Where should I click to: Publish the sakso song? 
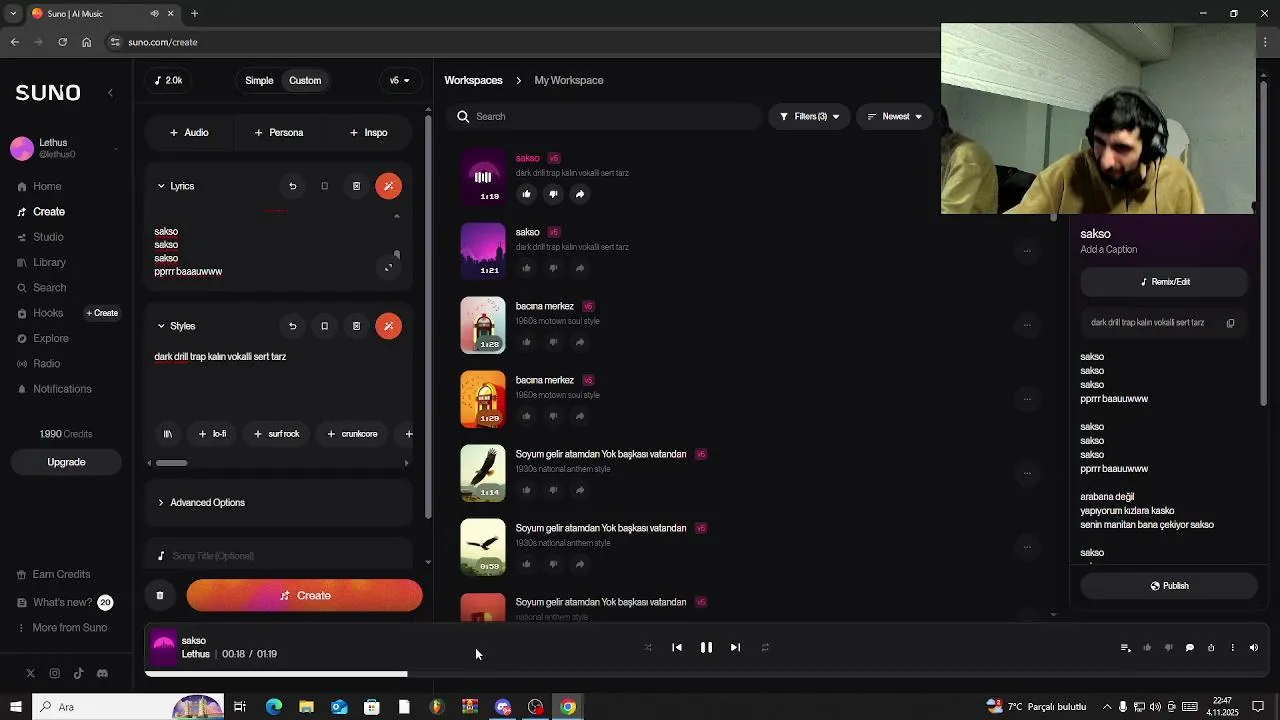coord(1169,586)
